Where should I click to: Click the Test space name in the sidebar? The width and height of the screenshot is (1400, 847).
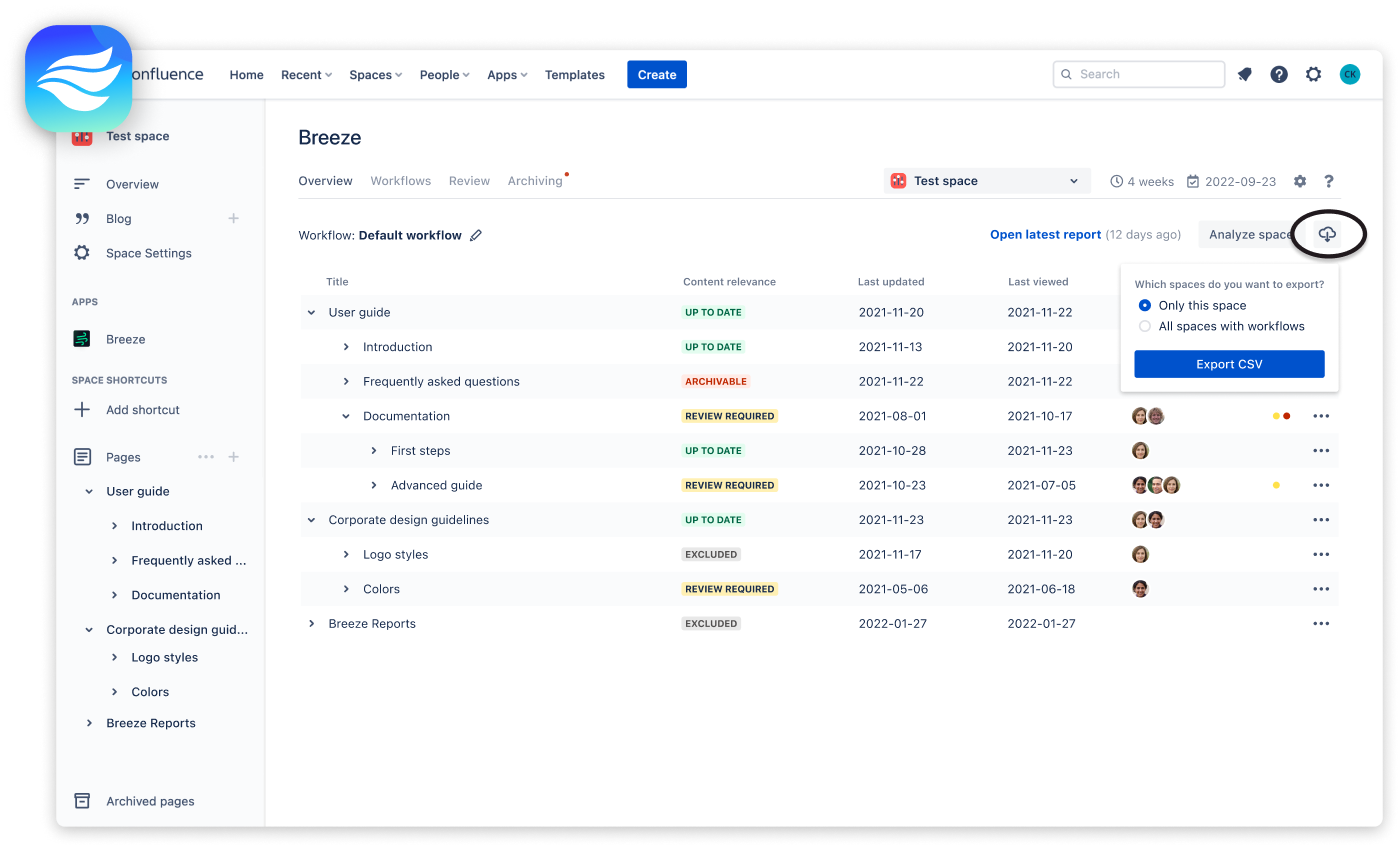(x=137, y=136)
